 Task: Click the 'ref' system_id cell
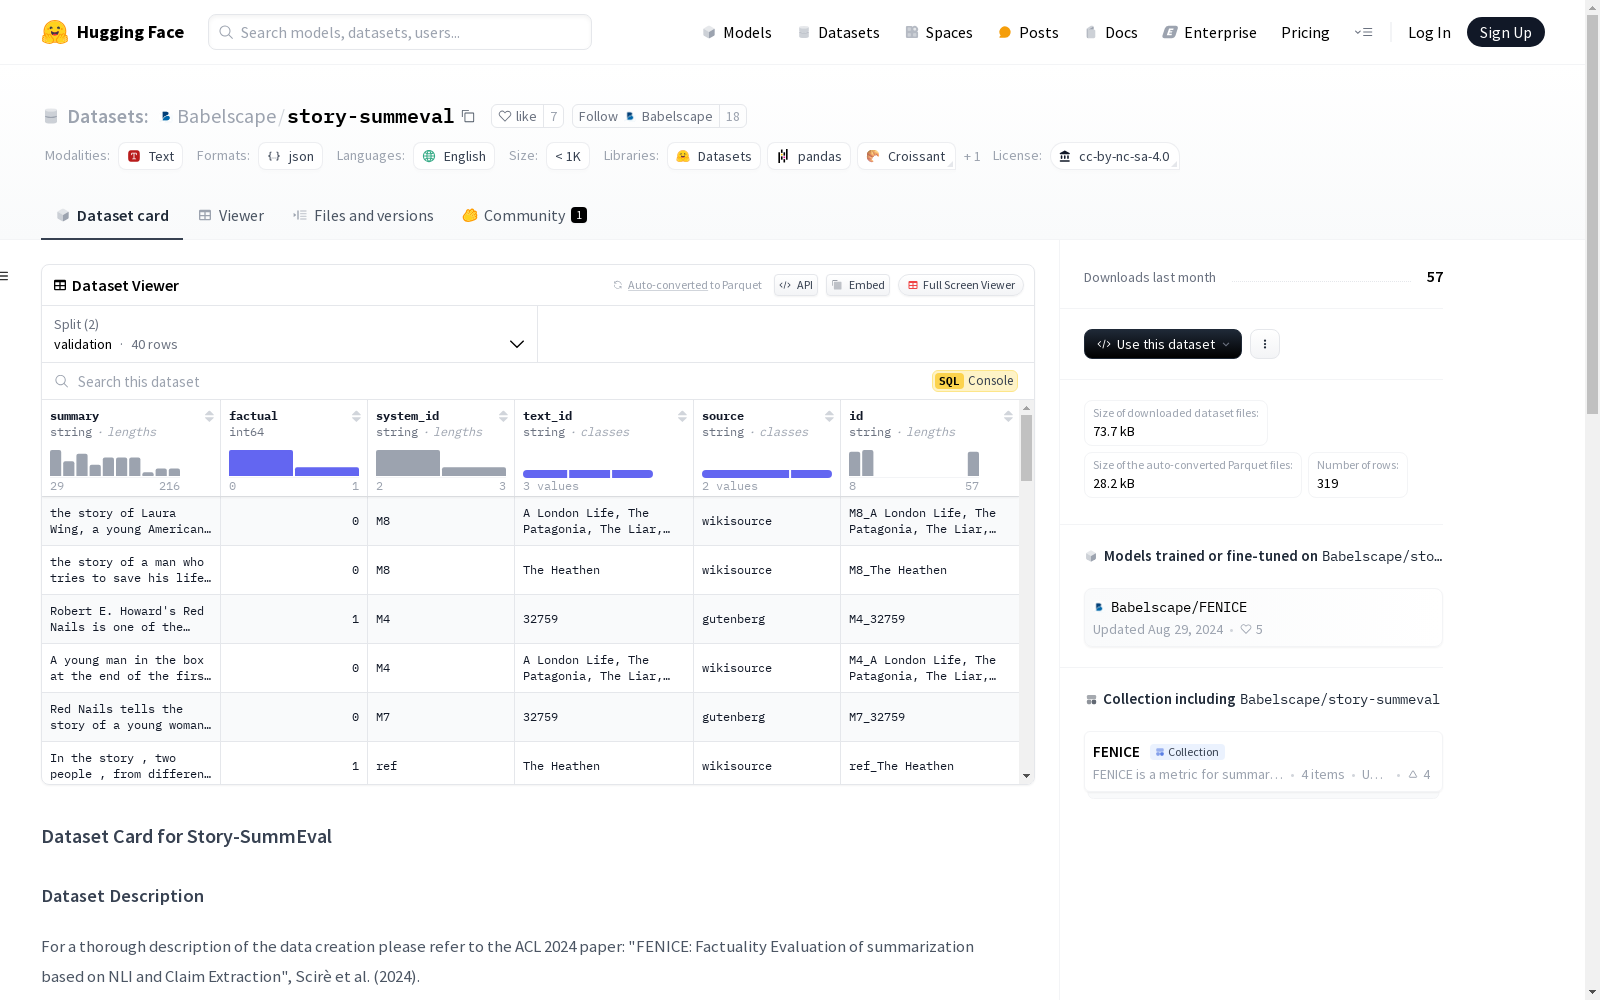[441, 766]
